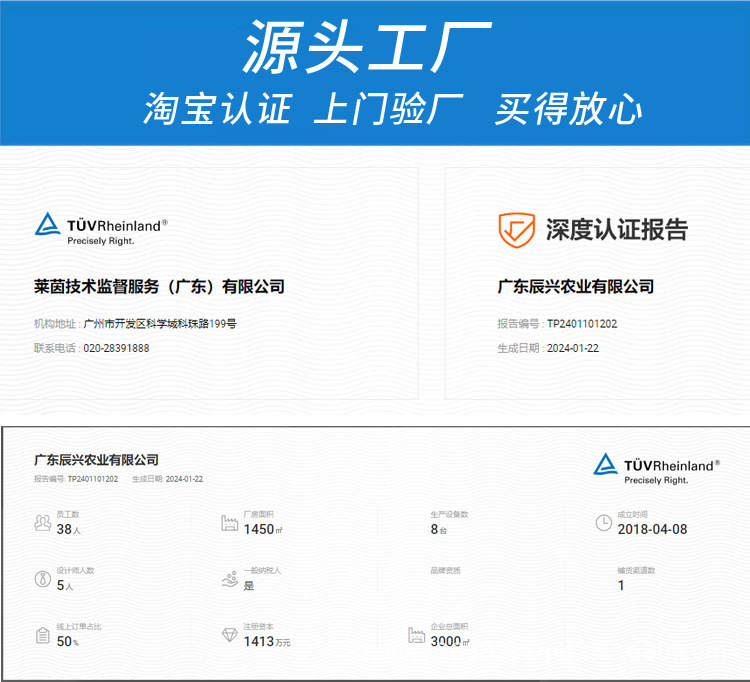Image resolution: width=750 pixels, height=682 pixels.
Task: Click the 5人 designer count value
Action: pos(65,585)
